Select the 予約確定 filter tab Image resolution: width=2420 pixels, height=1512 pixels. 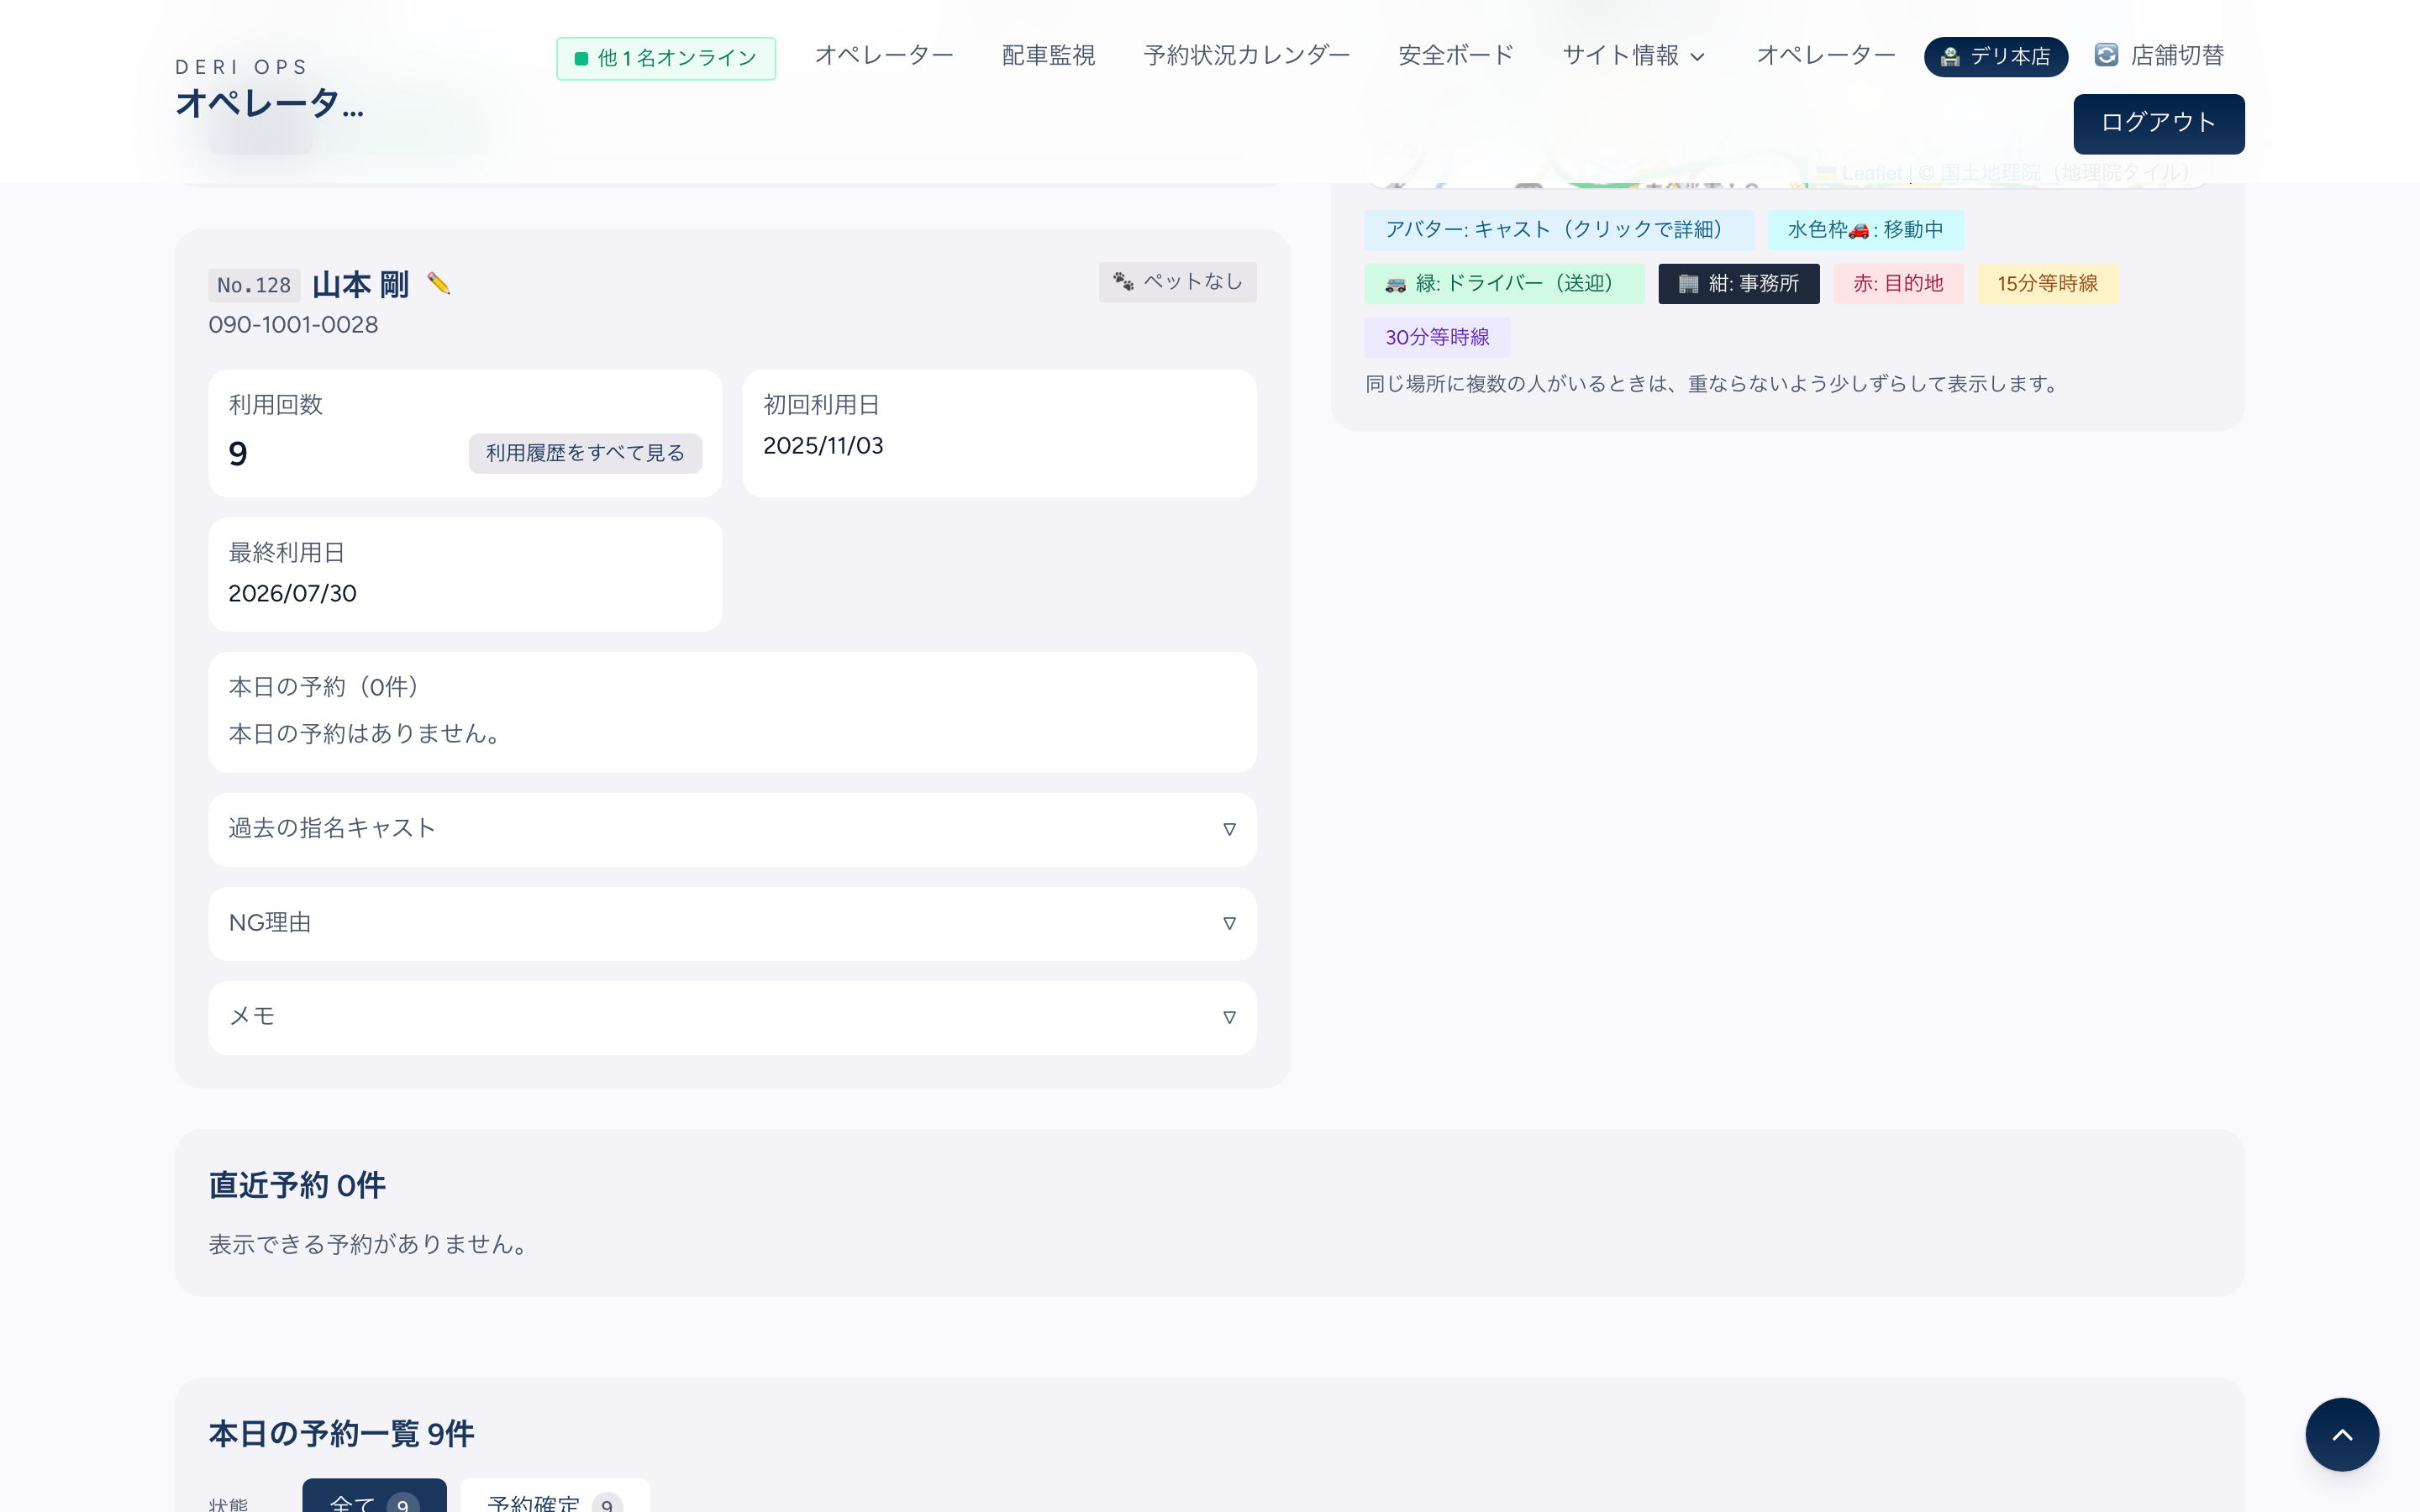pyautogui.click(x=555, y=1496)
